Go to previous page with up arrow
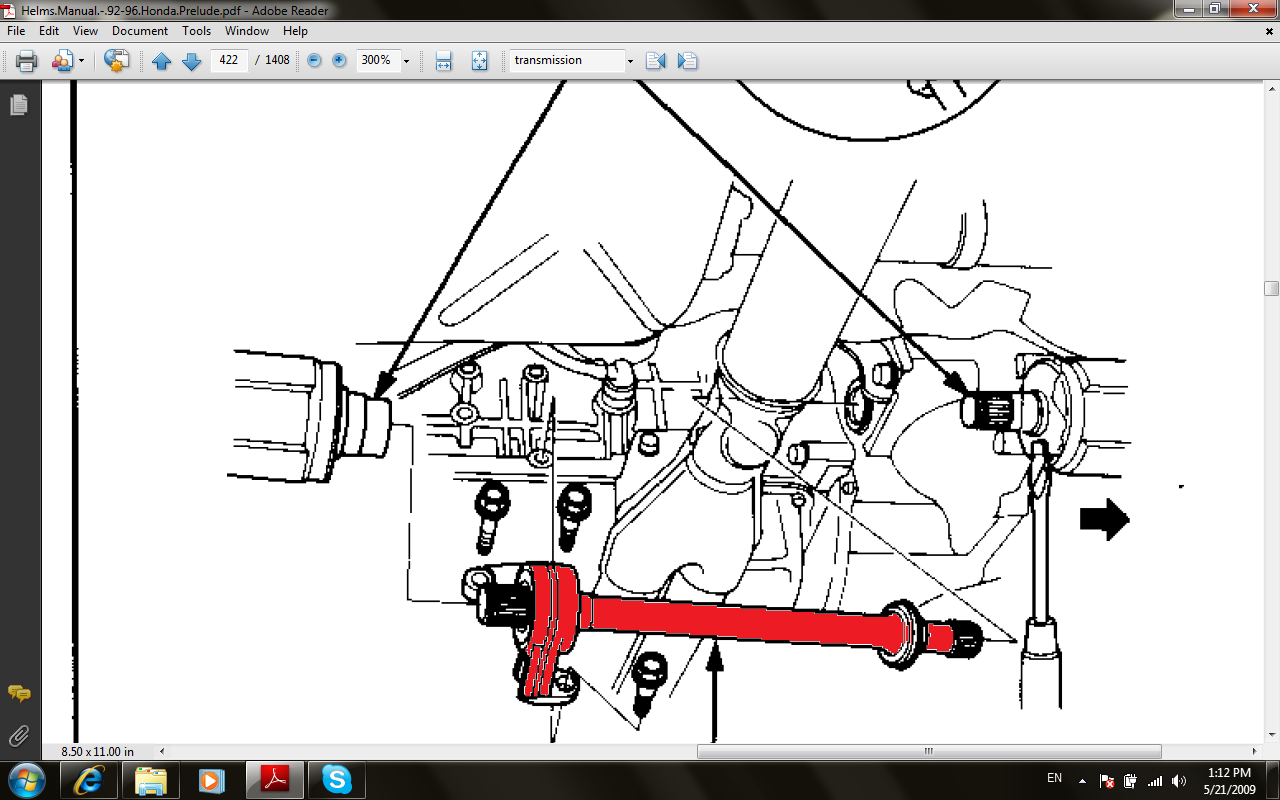This screenshot has width=1280, height=800. pos(162,61)
